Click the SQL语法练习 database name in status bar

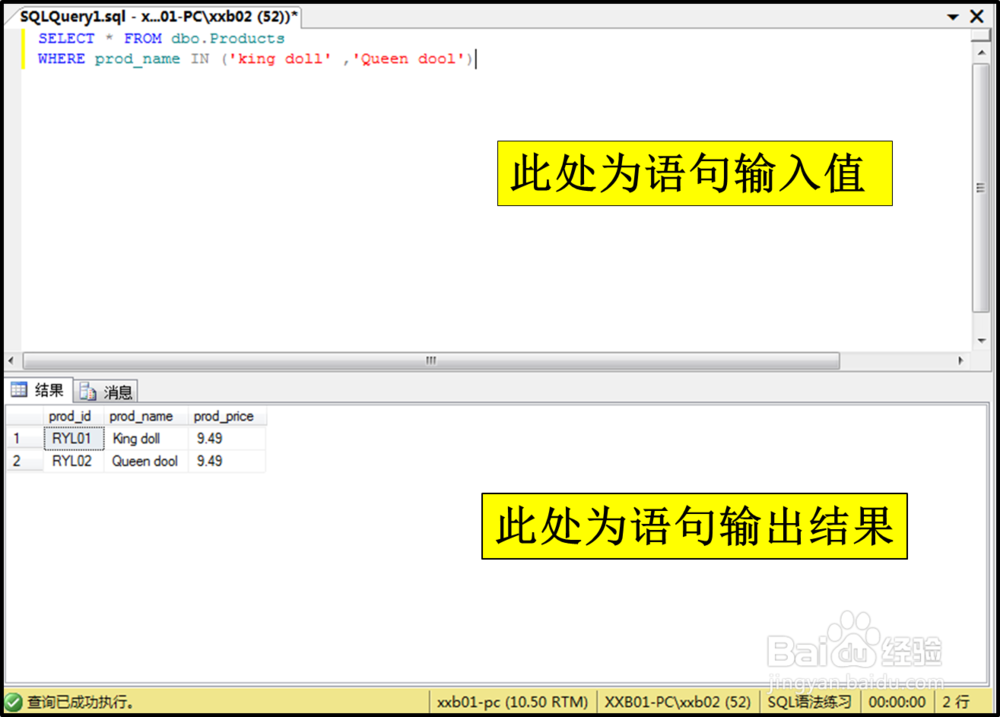click(808, 702)
